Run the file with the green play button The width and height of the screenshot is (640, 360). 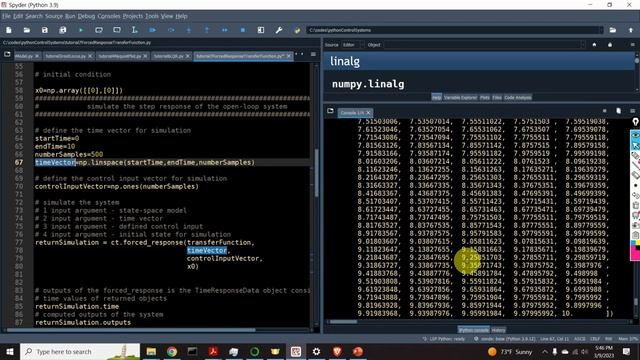point(81,30)
